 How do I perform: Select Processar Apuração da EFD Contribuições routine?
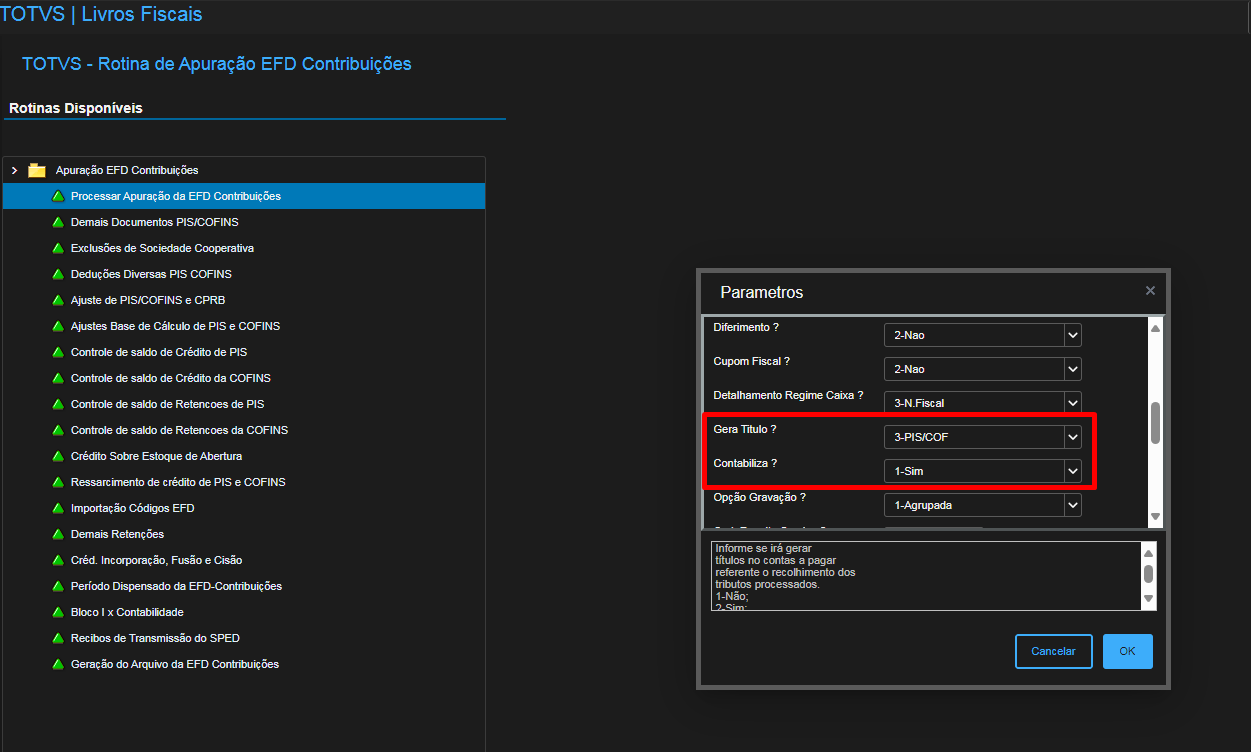coord(244,196)
